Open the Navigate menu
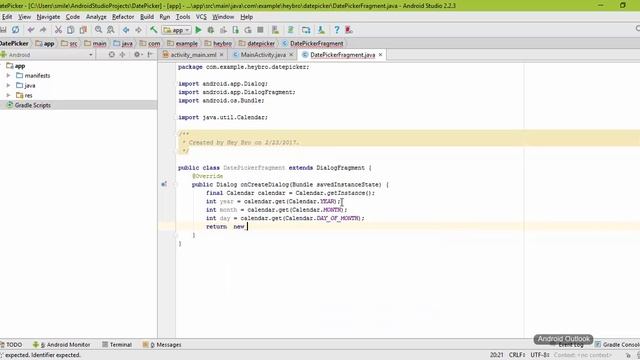 point(48,17)
